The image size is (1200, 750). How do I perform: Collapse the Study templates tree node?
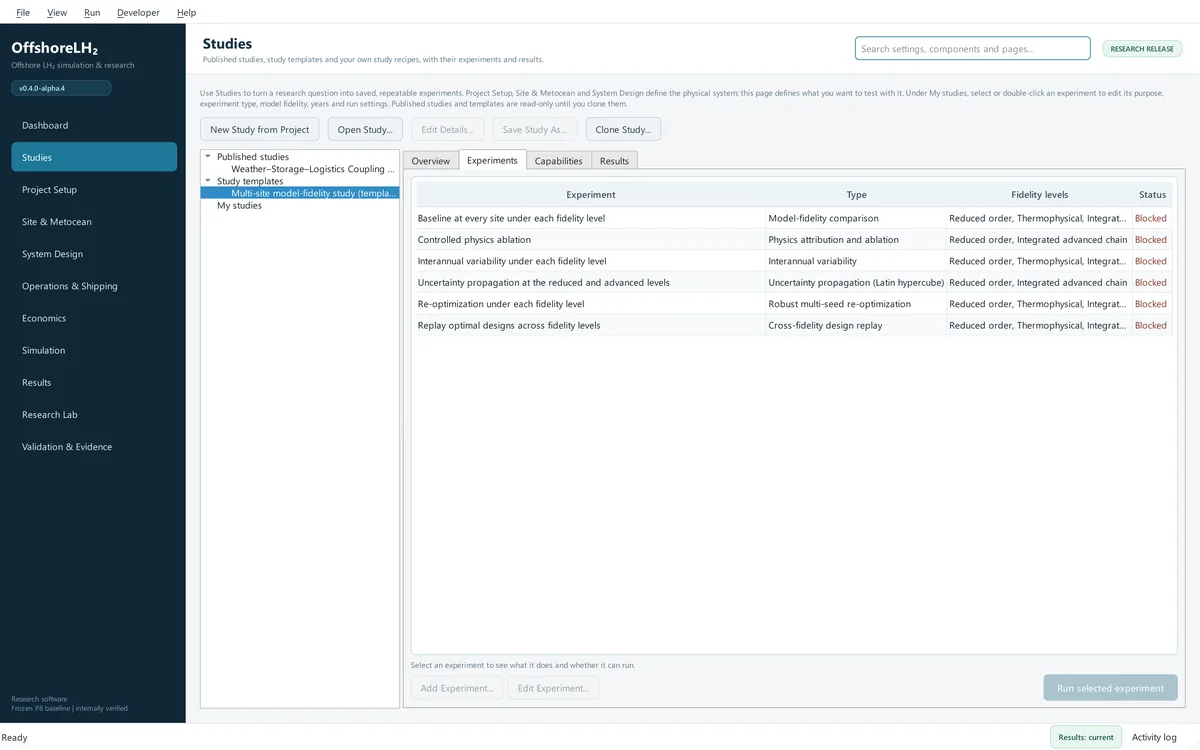coord(208,181)
